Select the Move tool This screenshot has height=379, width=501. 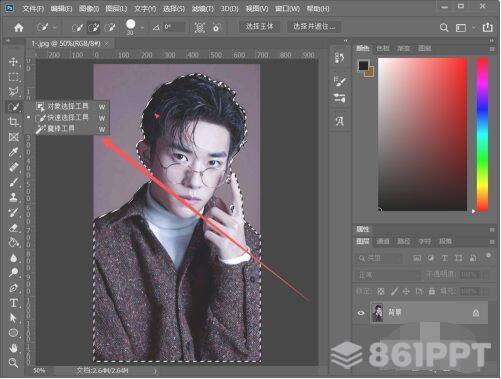13,62
